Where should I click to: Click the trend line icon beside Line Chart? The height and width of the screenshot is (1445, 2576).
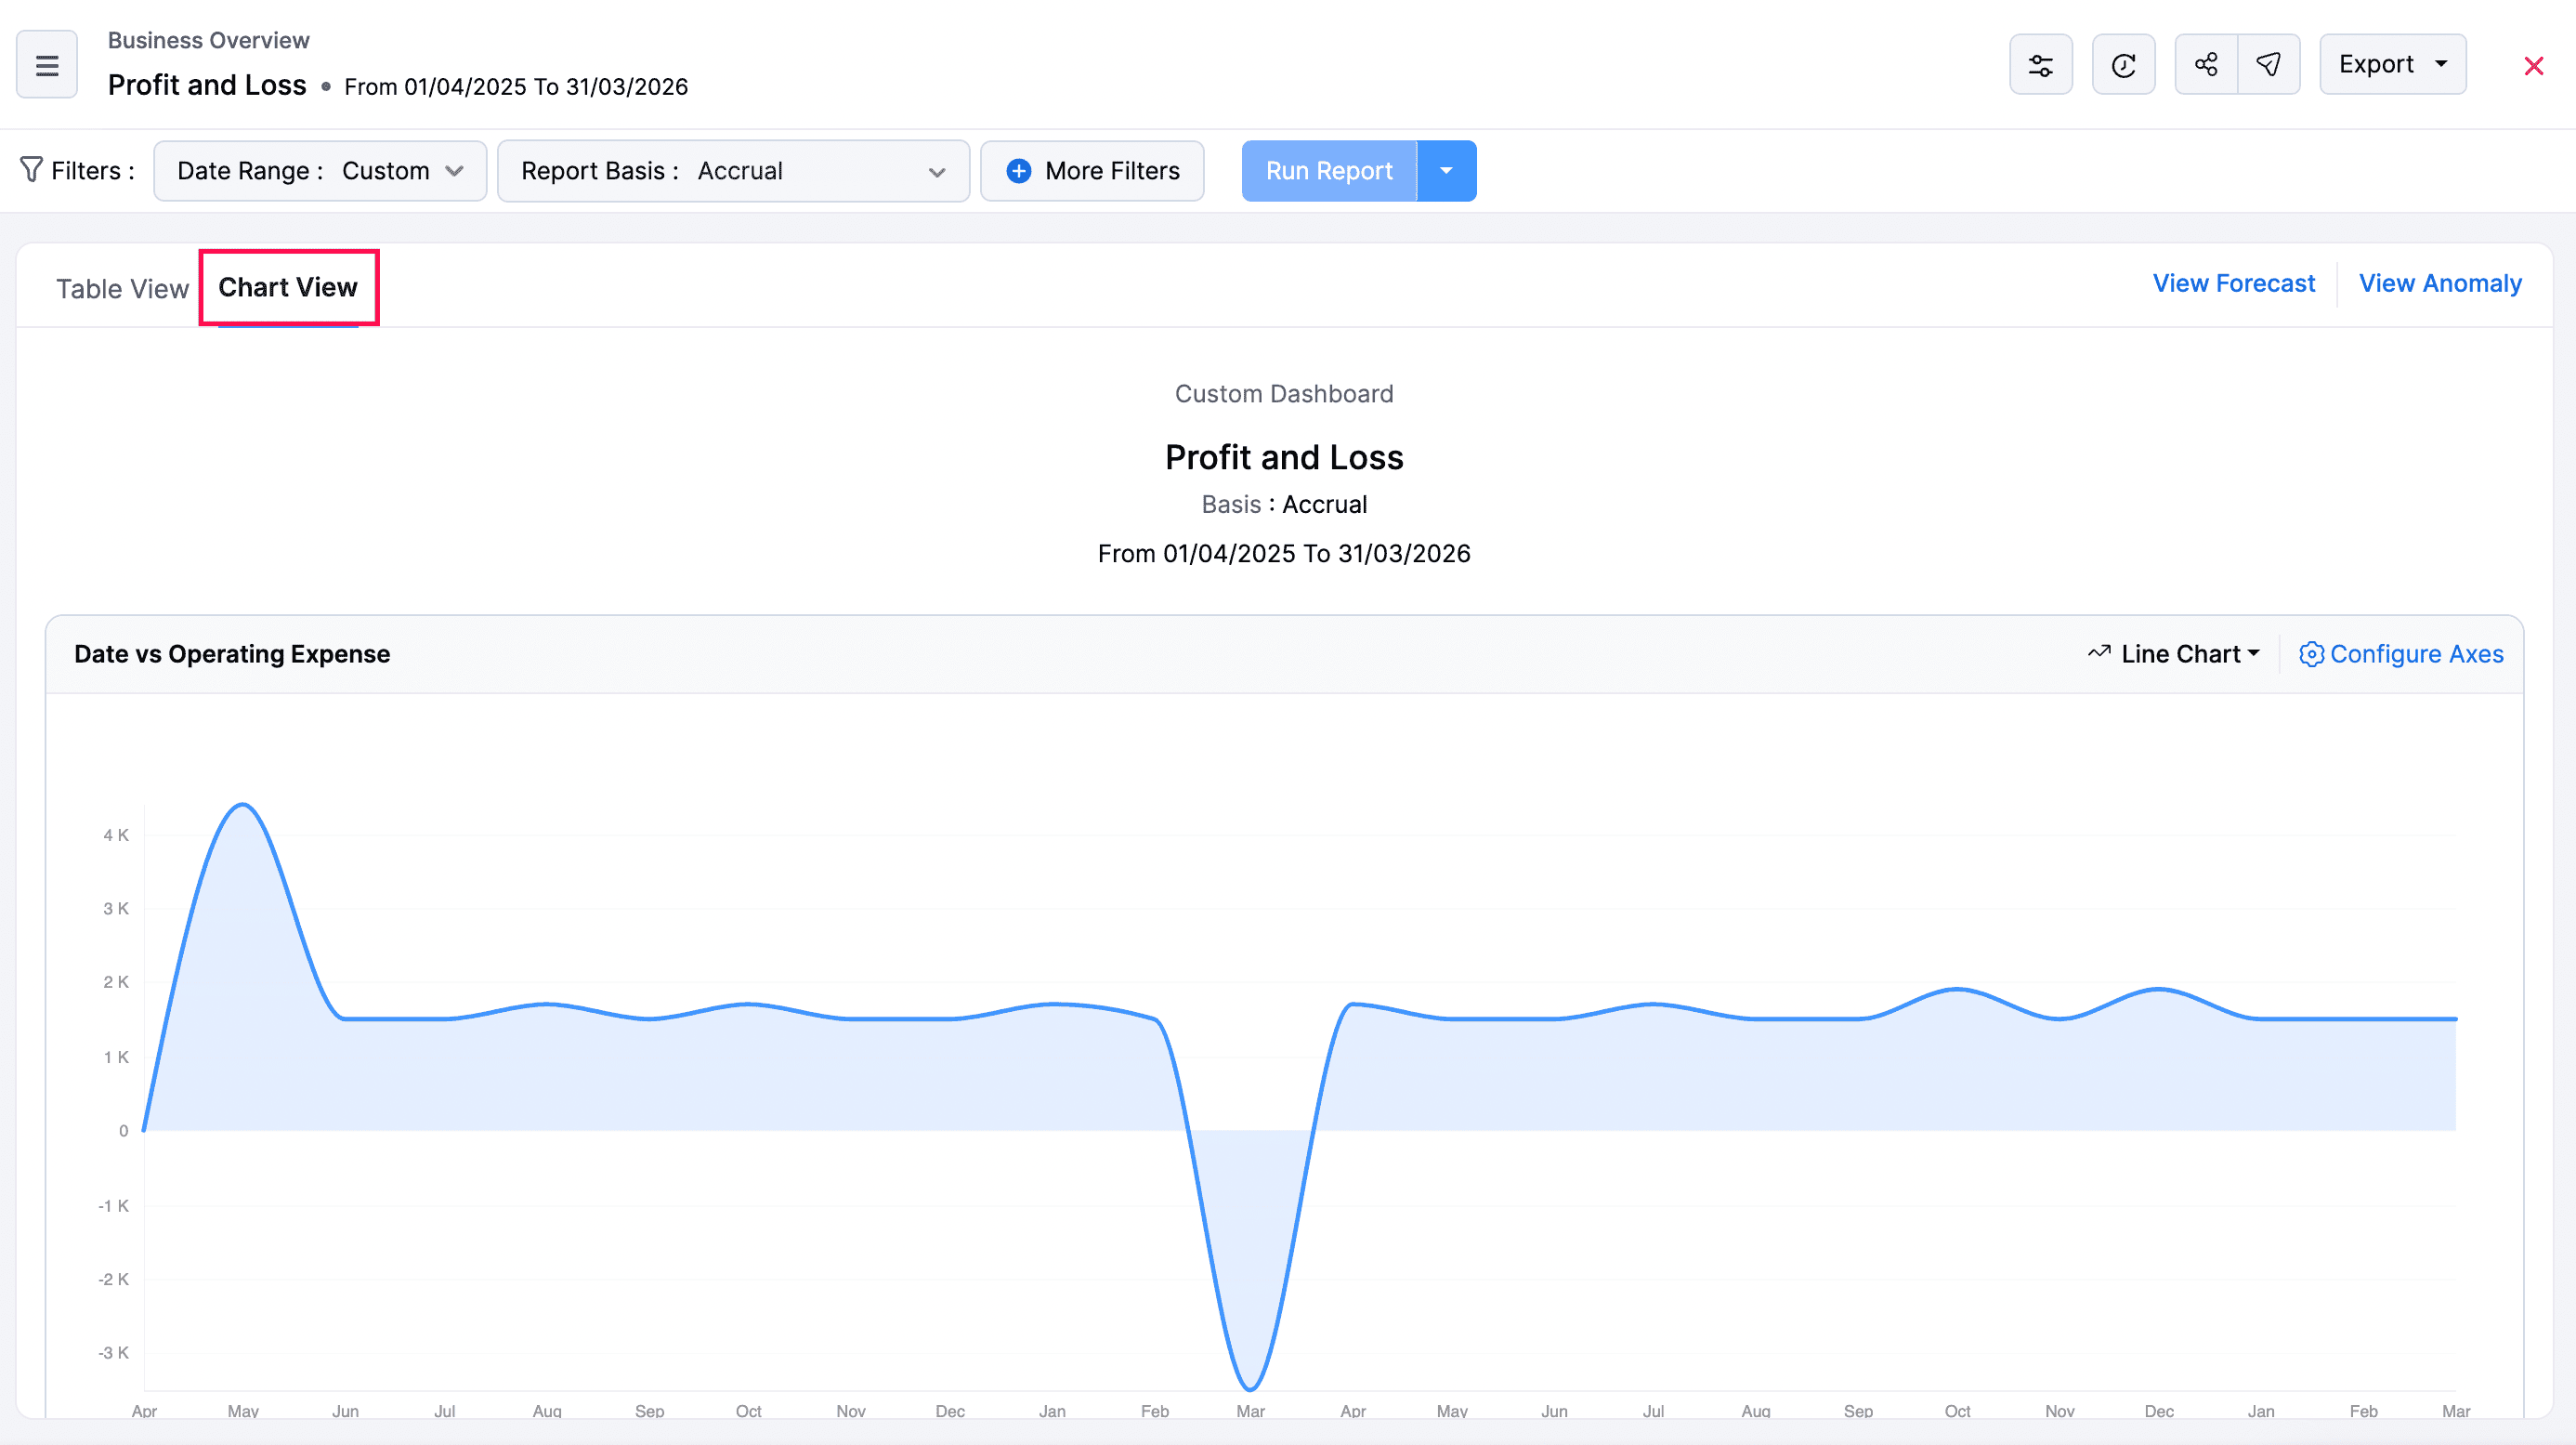coord(2099,652)
